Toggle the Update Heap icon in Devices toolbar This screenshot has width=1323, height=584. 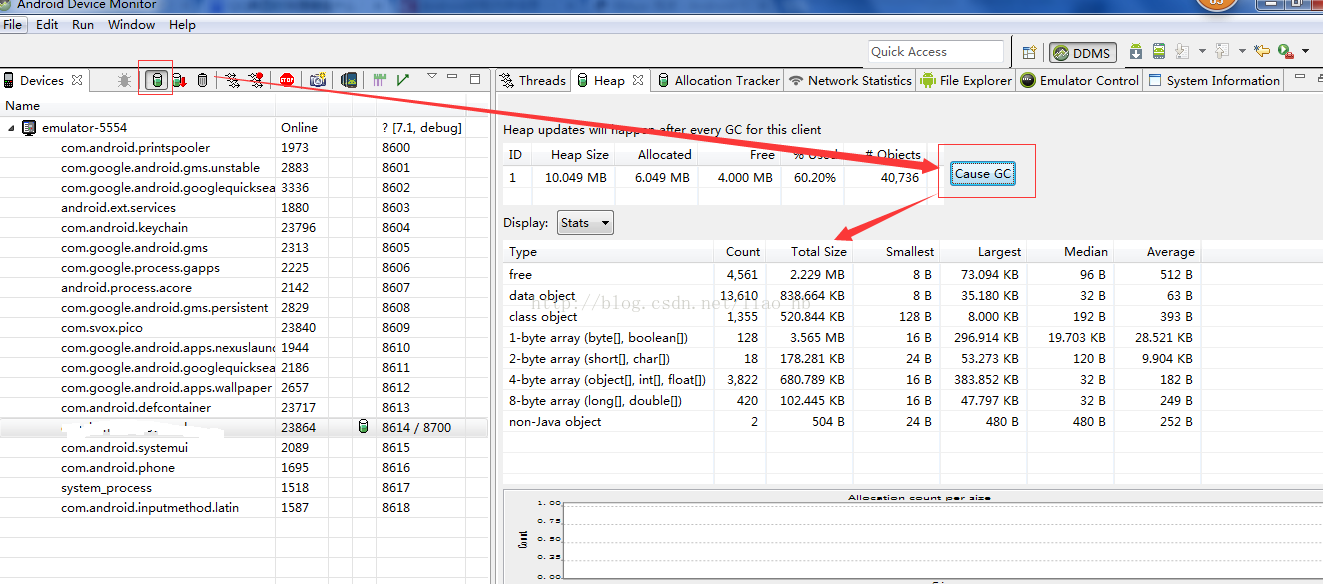coord(156,80)
